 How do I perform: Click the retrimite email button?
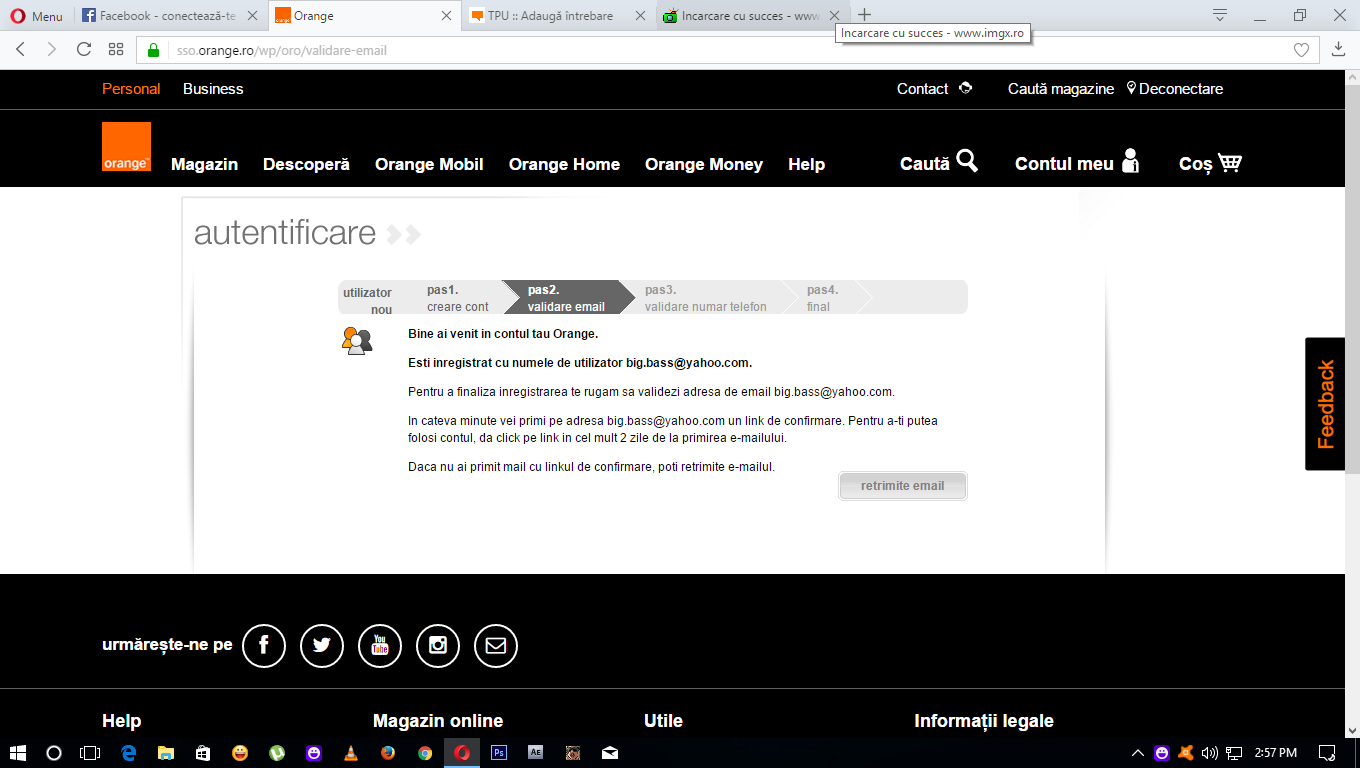pos(902,486)
